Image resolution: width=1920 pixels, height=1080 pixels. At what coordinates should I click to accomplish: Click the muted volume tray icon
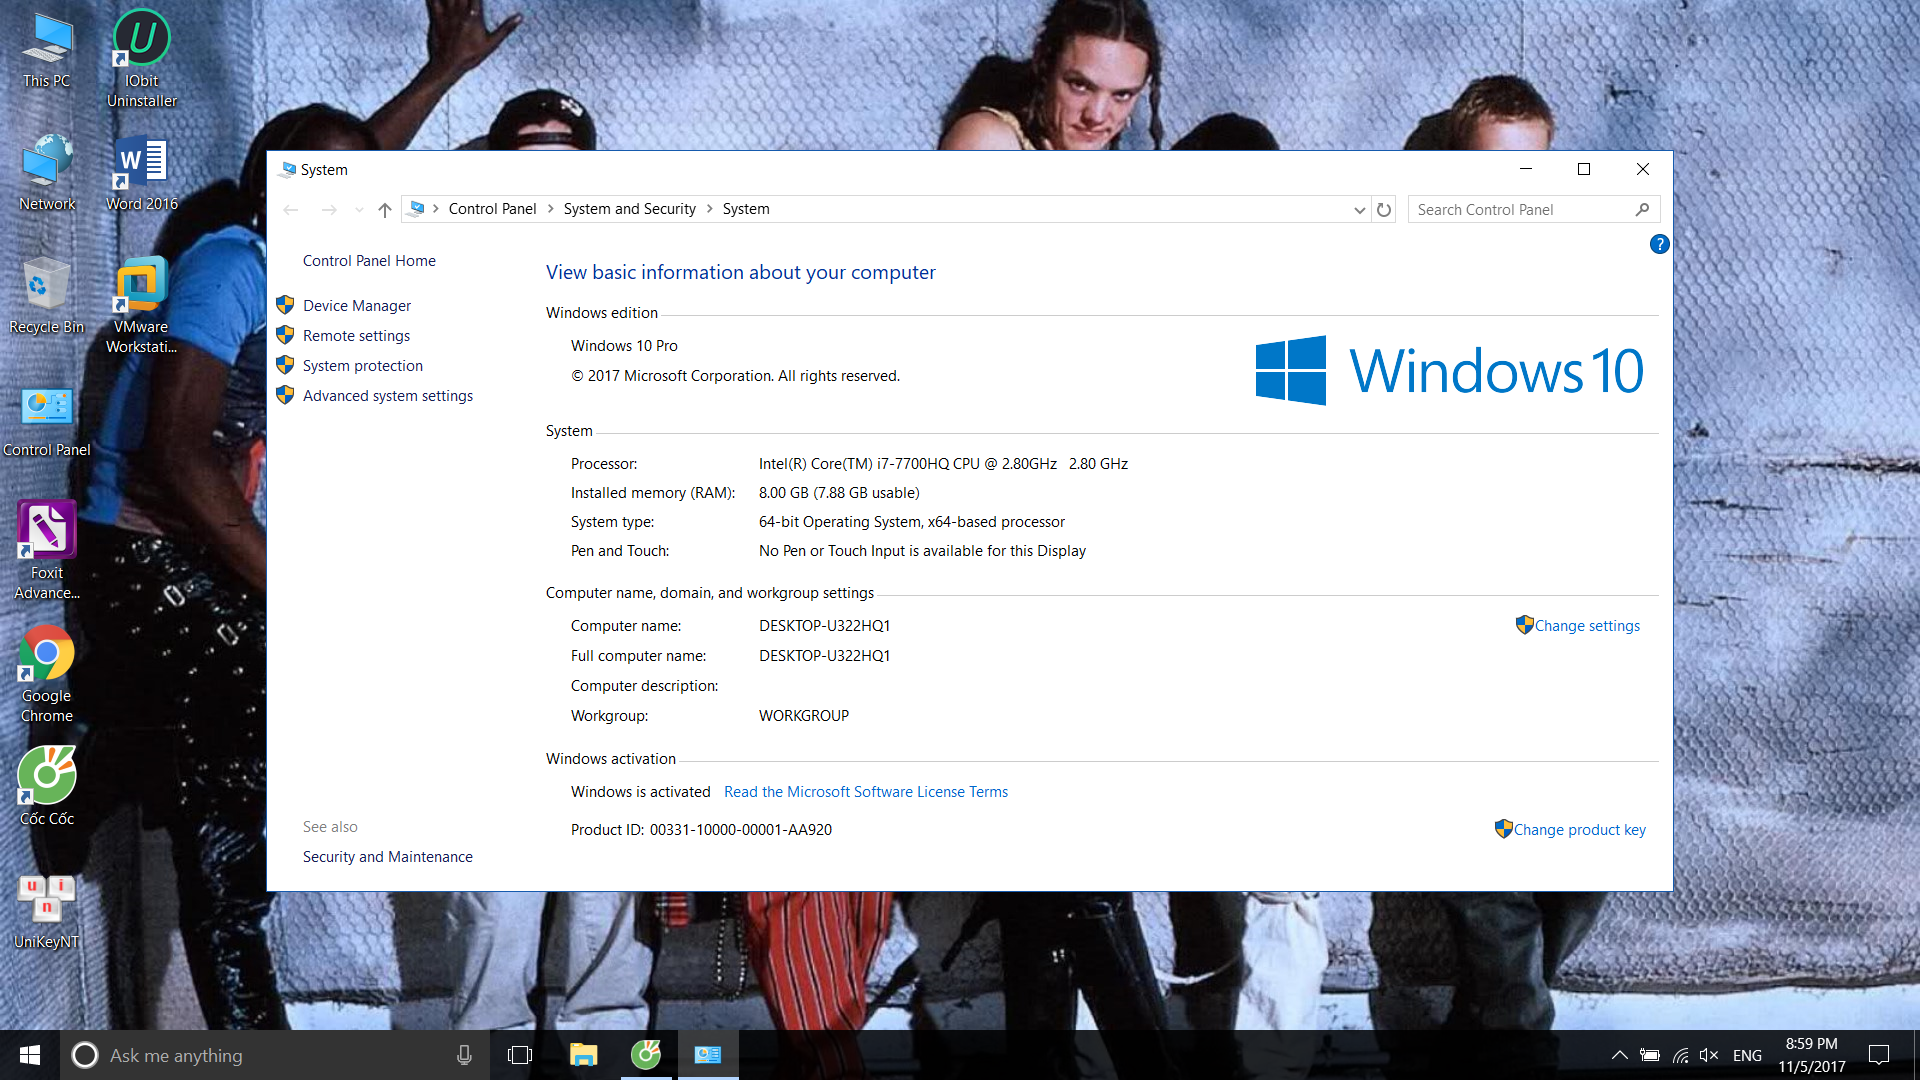(1709, 1055)
